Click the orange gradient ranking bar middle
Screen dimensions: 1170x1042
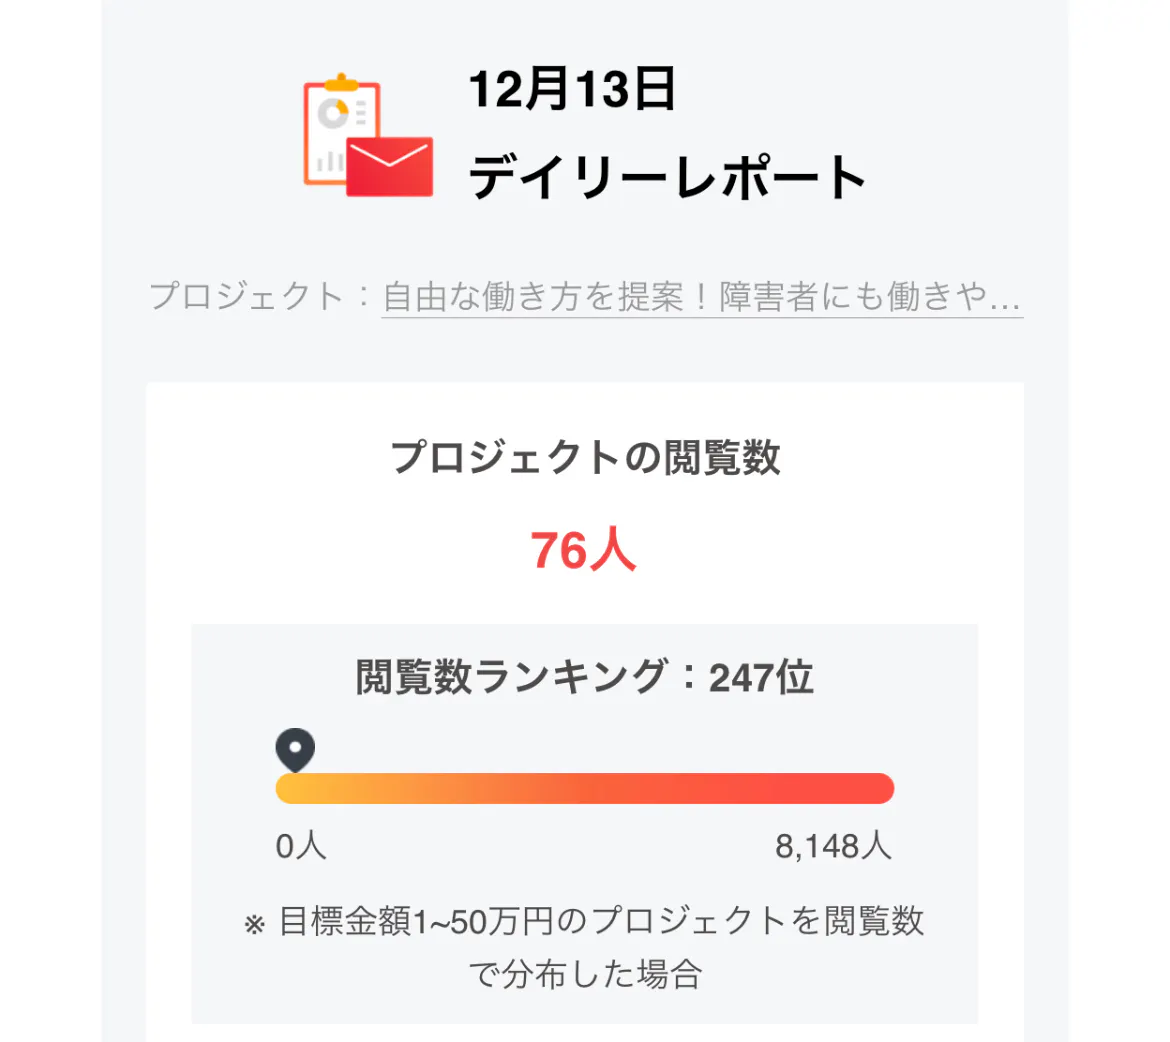585,788
